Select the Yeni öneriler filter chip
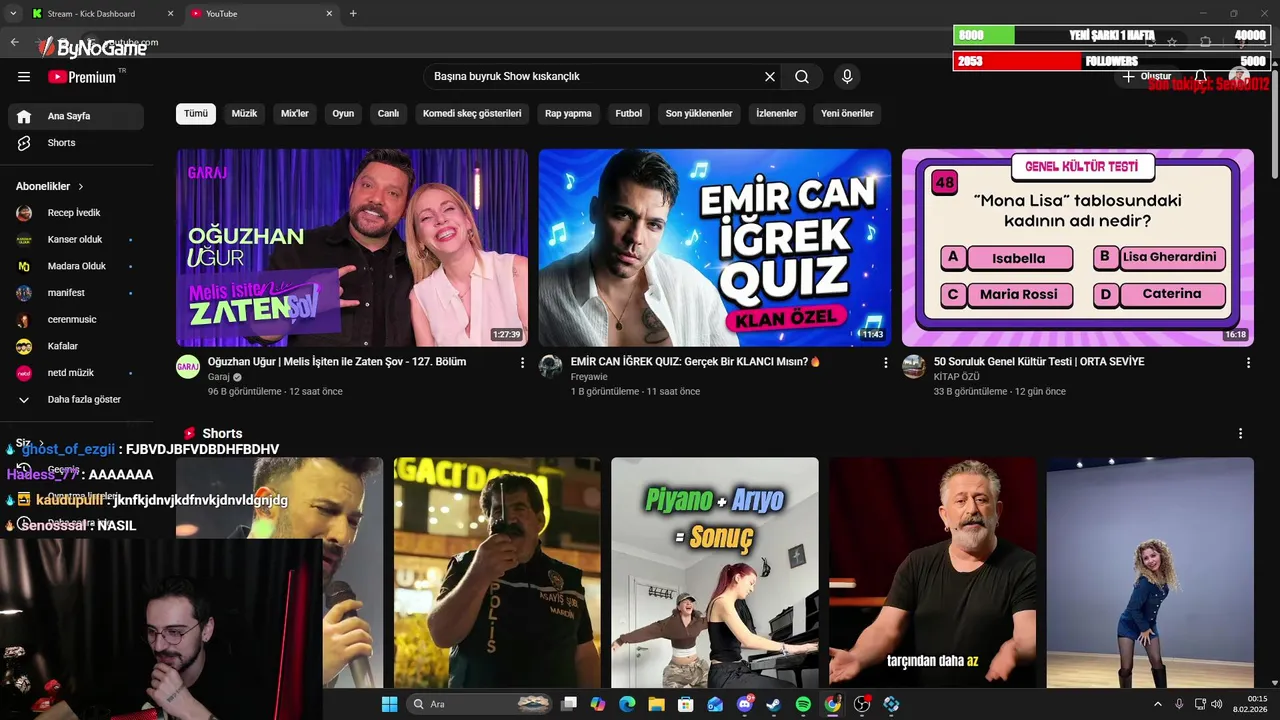The width and height of the screenshot is (1280, 720). [x=847, y=114]
